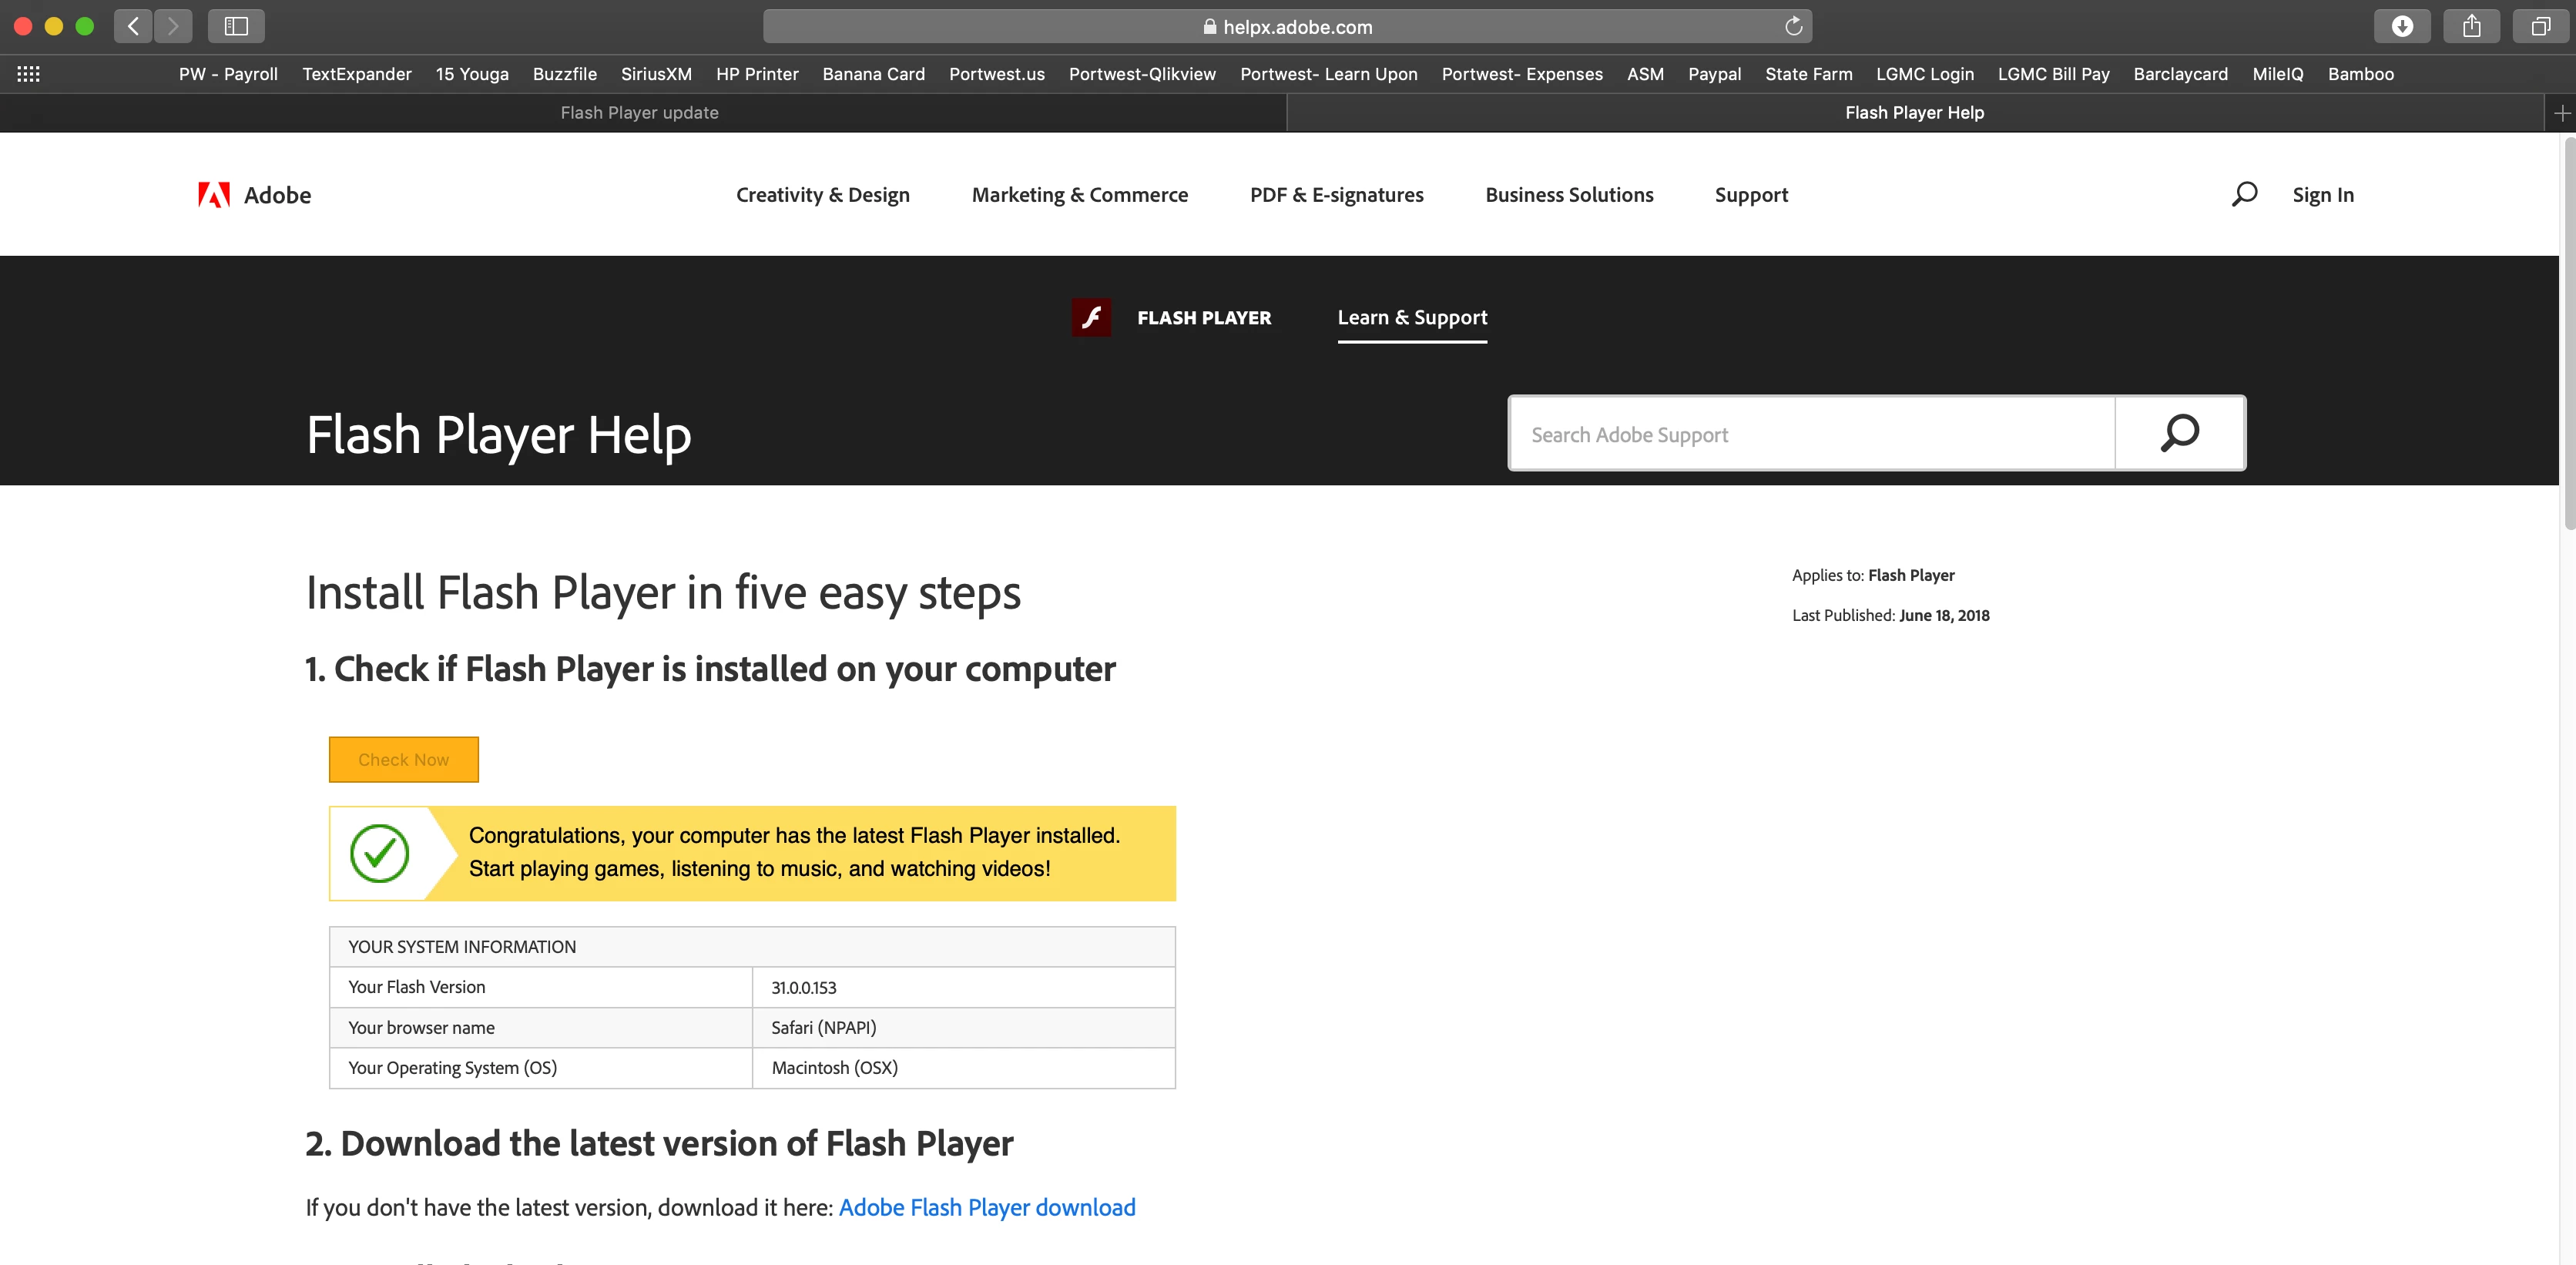Open Safari downloads icon
The image size is (2576, 1265).
tap(2402, 26)
